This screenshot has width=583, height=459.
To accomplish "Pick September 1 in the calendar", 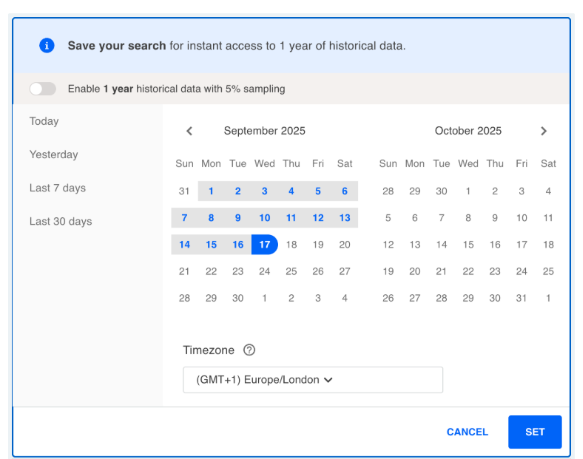I will pos(211,191).
